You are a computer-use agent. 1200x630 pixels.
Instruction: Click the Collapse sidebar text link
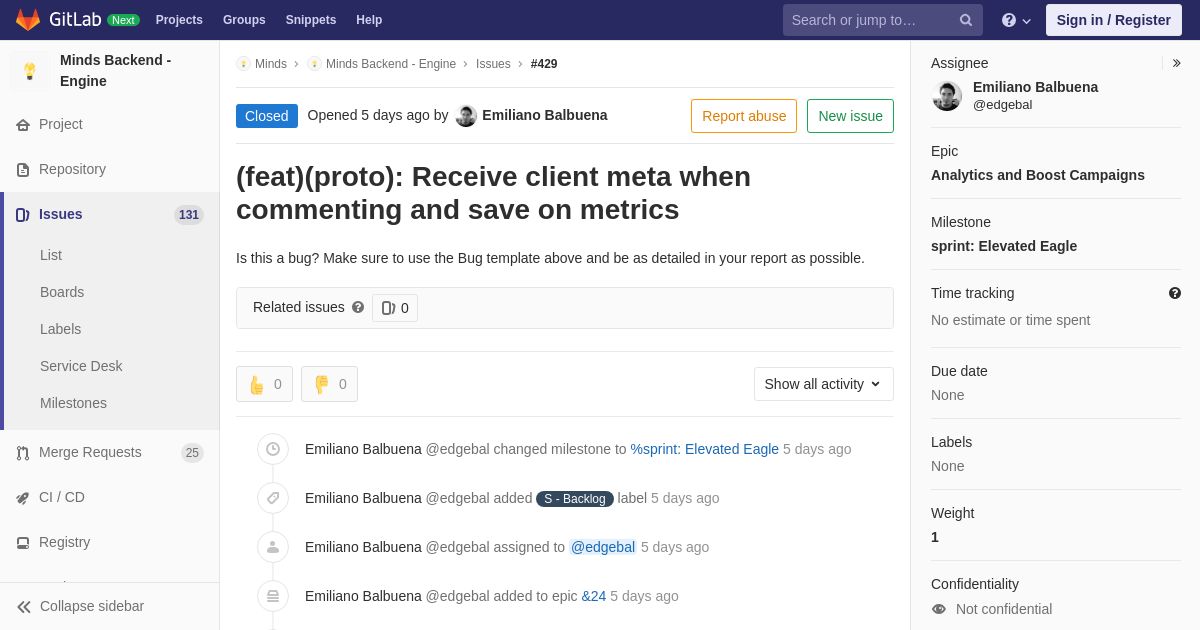[x=92, y=606]
